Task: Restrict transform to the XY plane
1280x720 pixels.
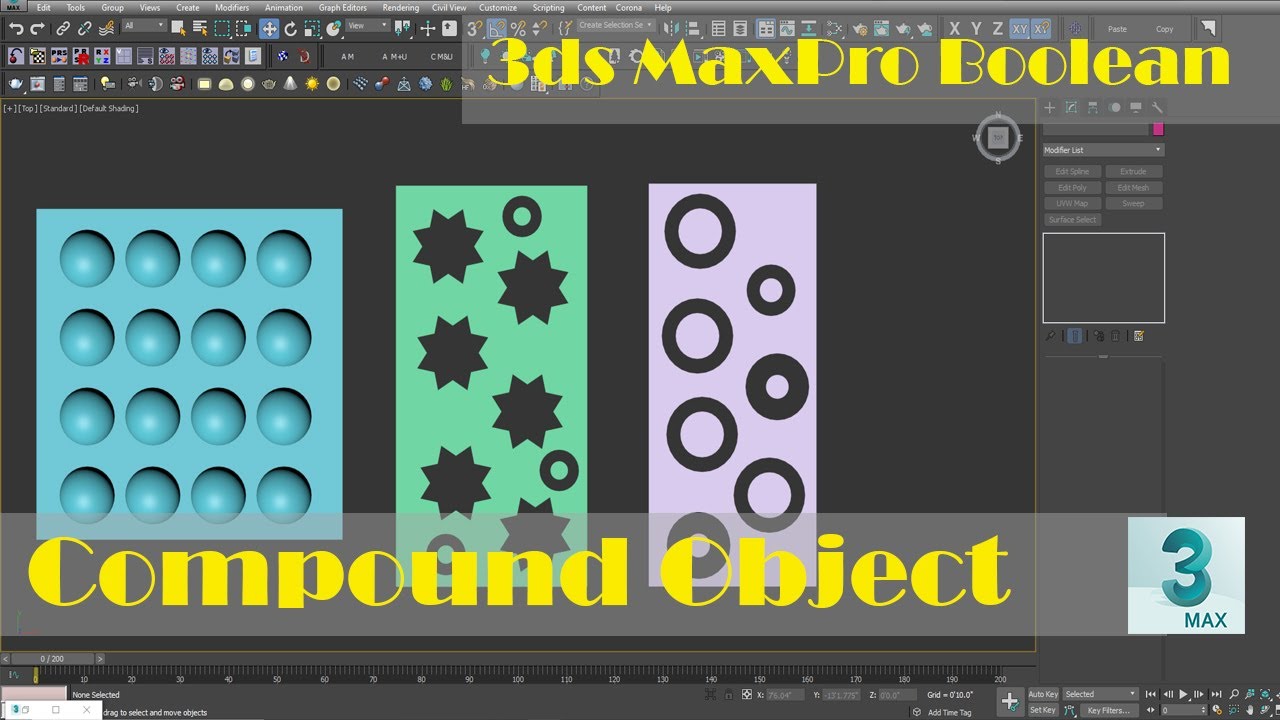Action: click(x=1019, y=29)
